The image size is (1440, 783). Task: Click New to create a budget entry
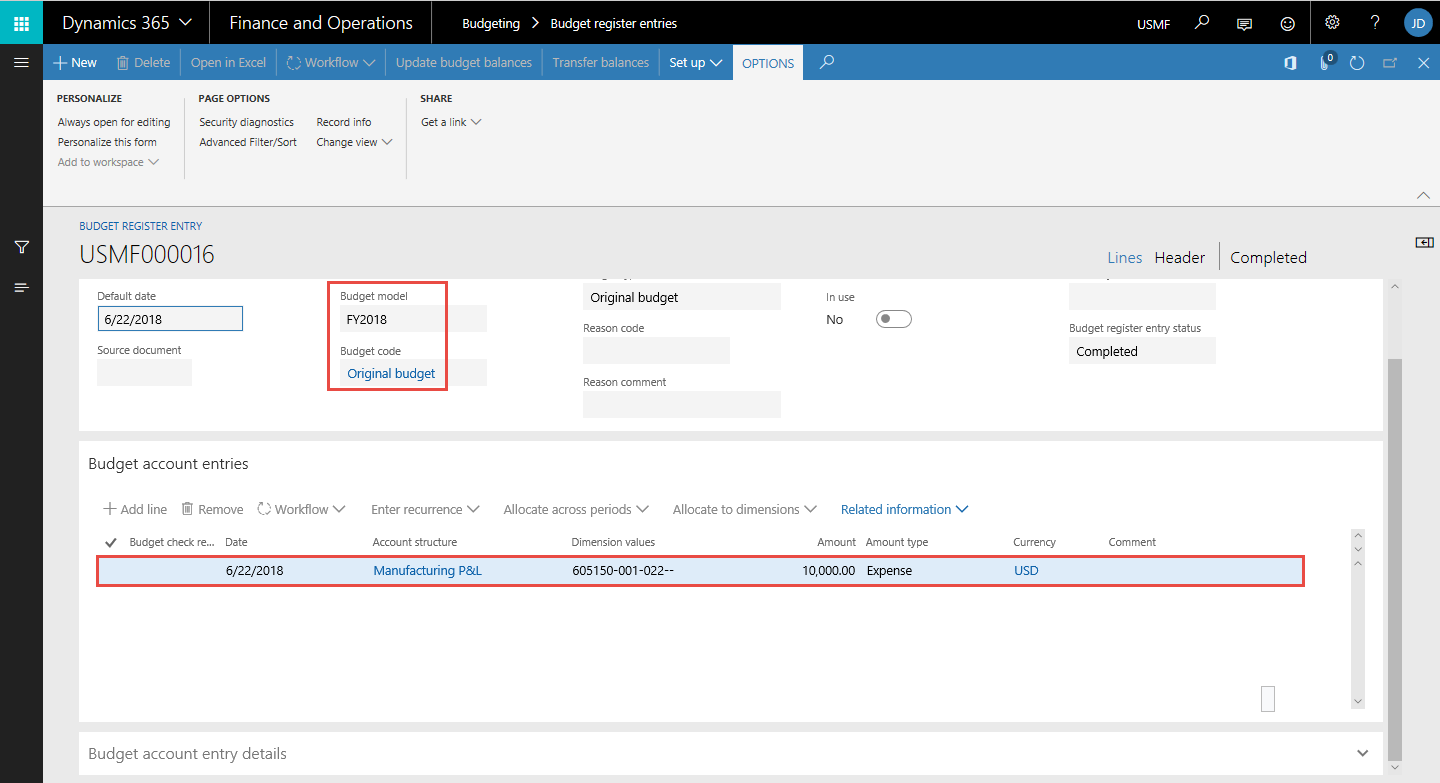tap(75, 62)
